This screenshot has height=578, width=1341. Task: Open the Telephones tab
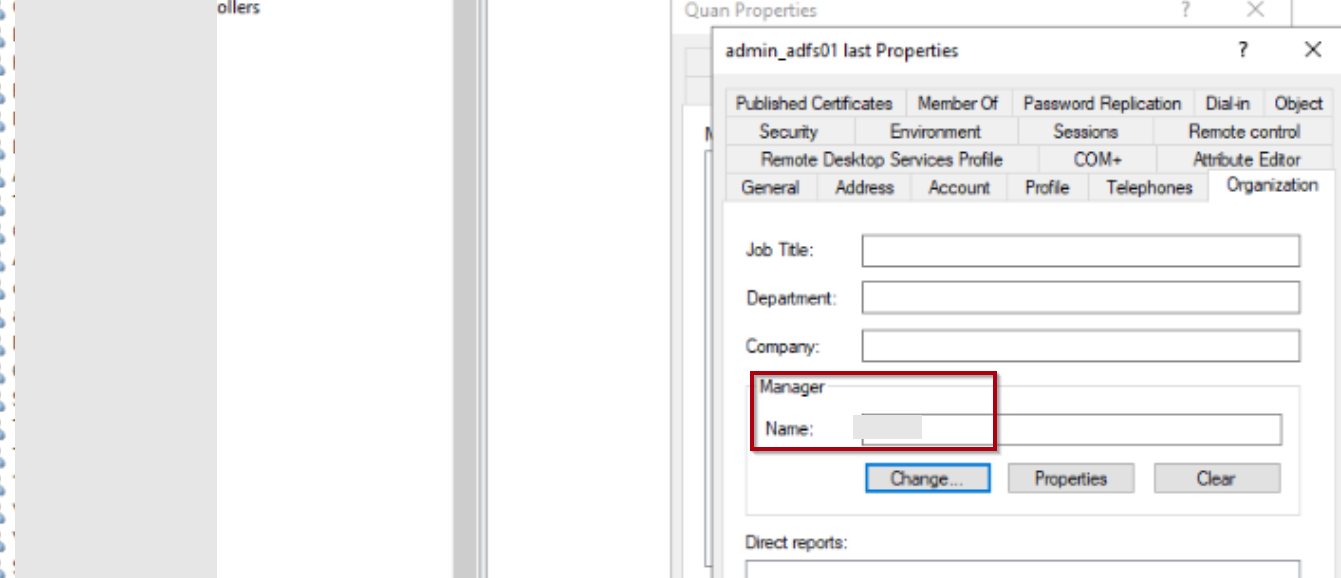coord(1149,187)
